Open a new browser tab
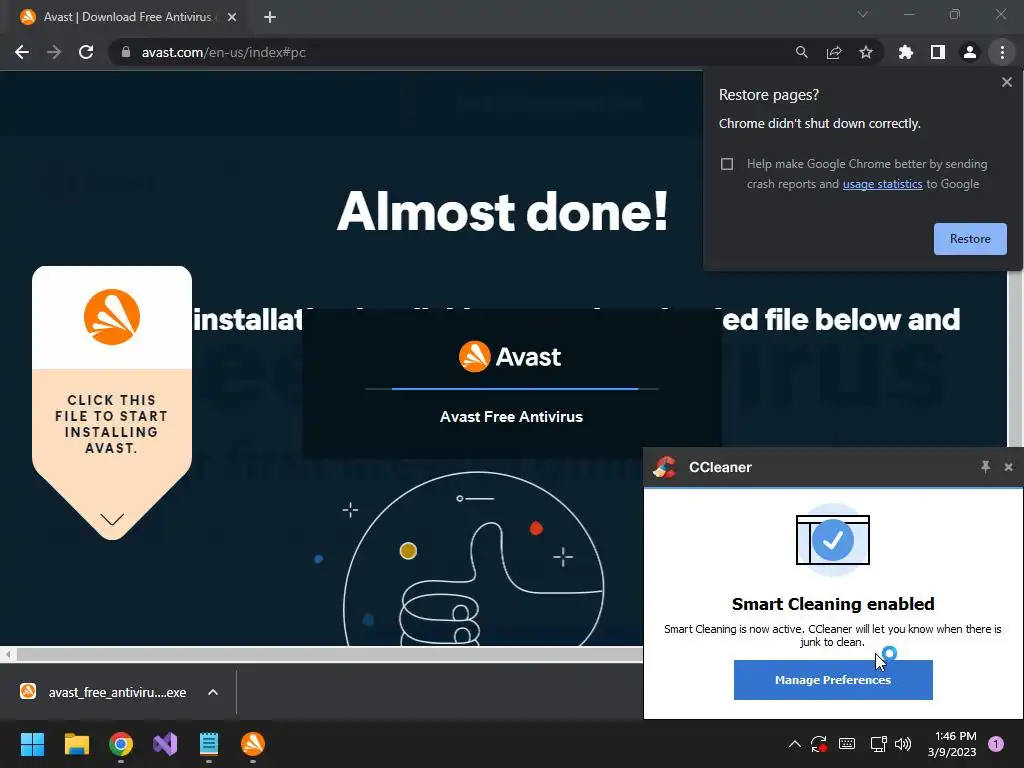Viewport: 1024px width, 768px height. coord(270,17)
